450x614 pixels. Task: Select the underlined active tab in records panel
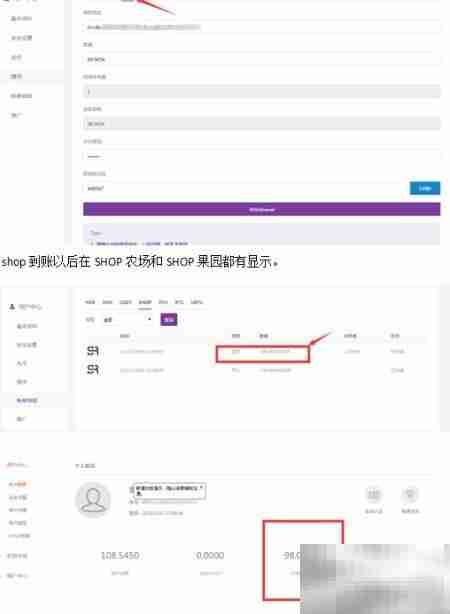(x=145, y=302)
